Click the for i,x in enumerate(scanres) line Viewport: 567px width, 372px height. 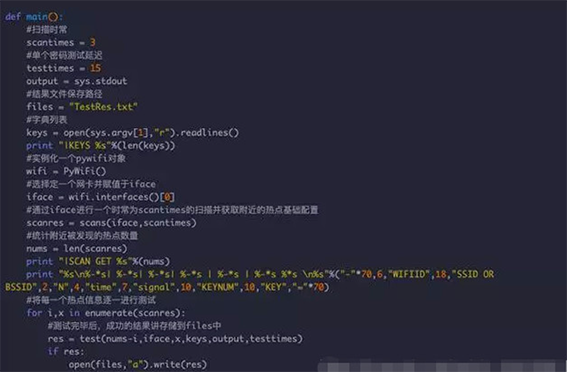[106, 313]
